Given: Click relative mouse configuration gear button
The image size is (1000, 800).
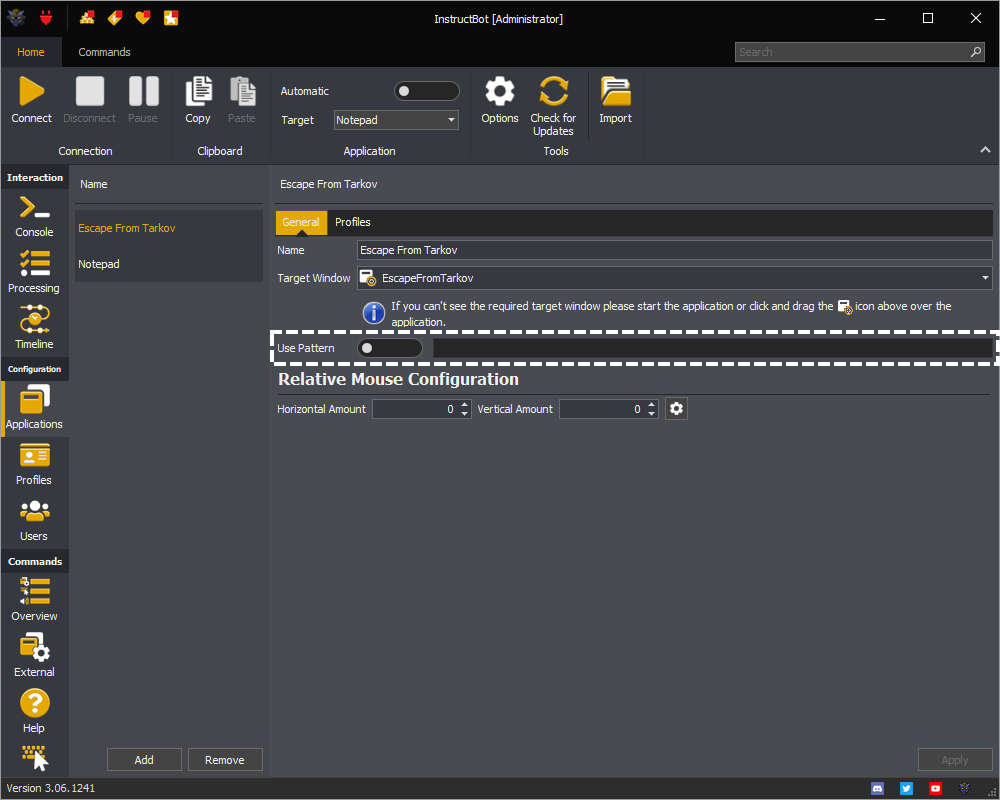Looking at the screenshot, I should (677, 409).
